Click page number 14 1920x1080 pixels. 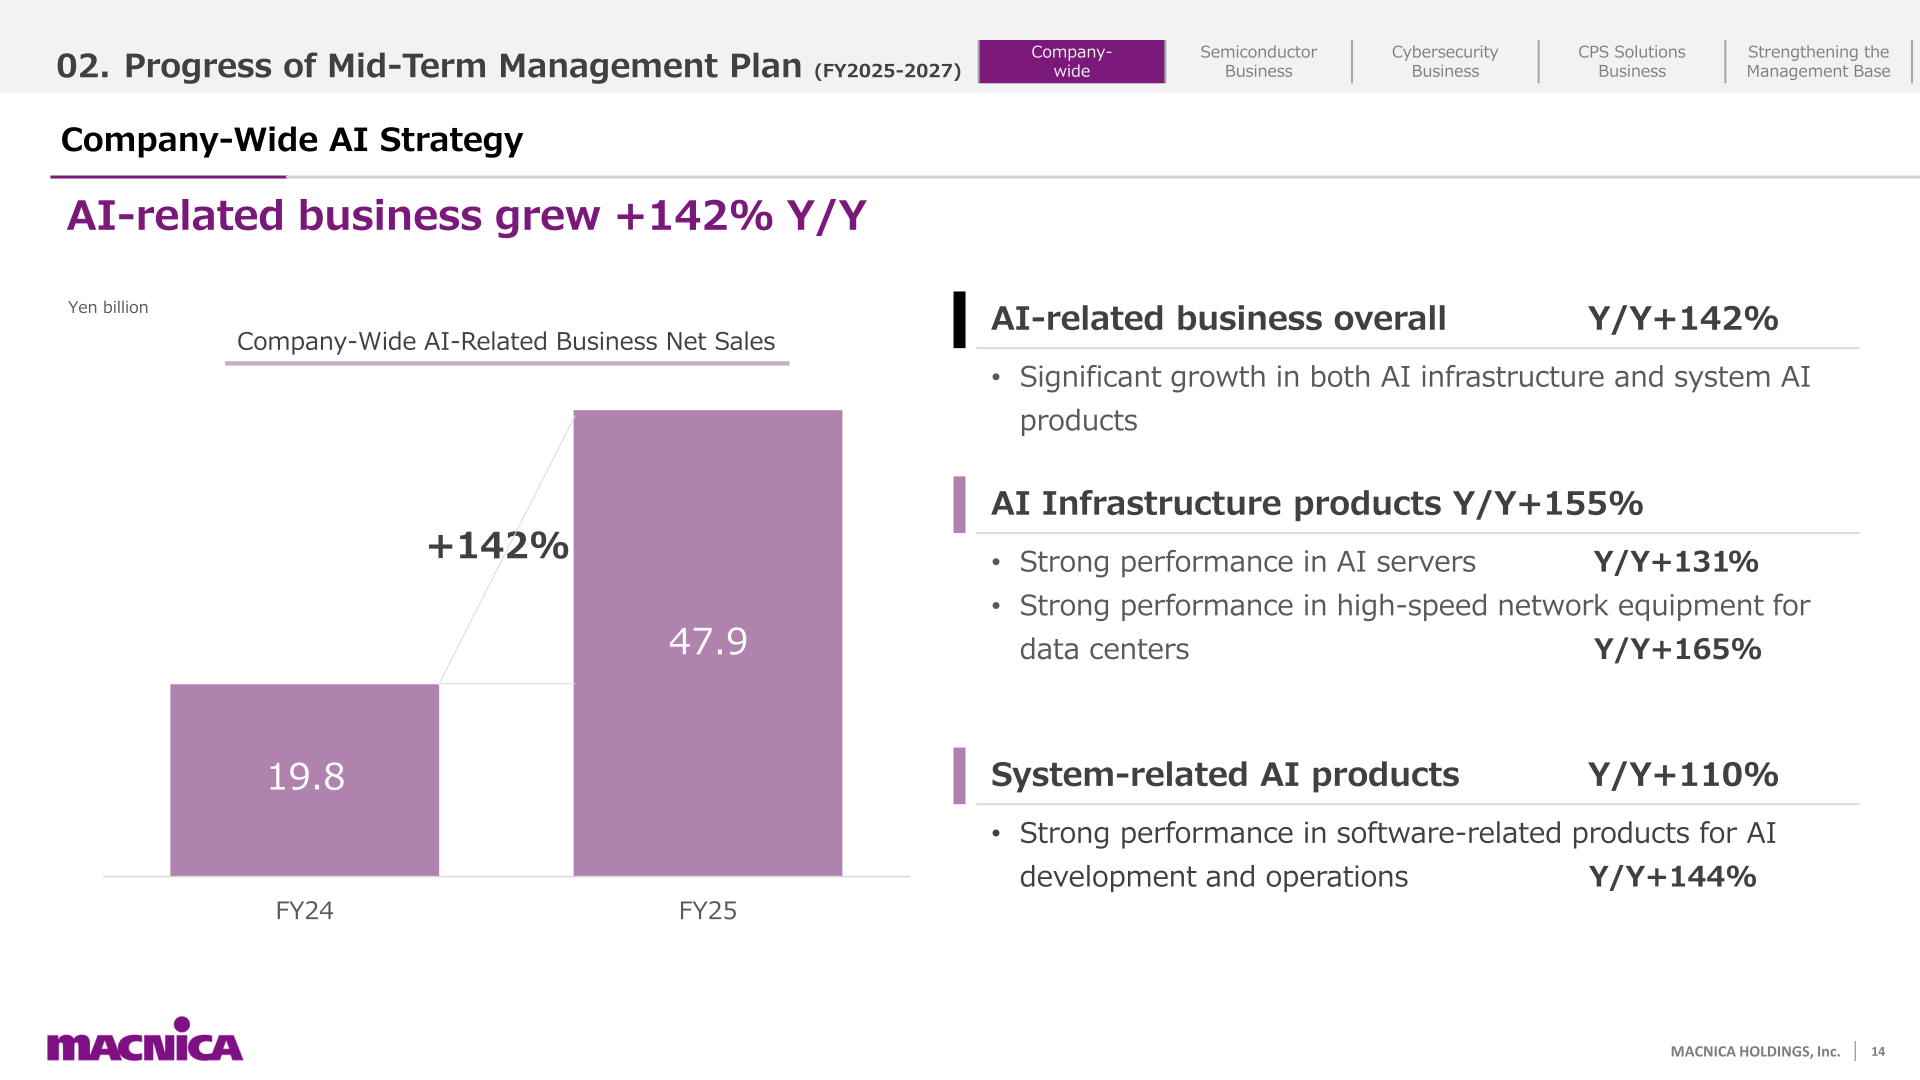[x=1878, y=1051]
